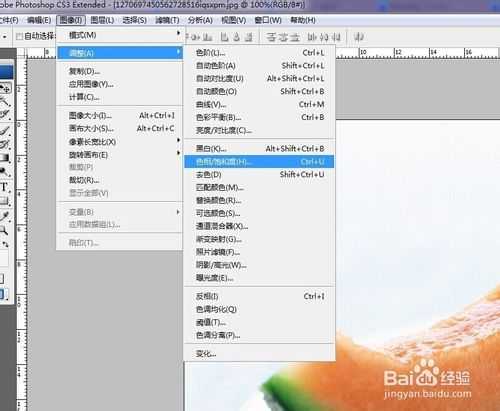The width and height of the screenshot is (500, 411).
Task: Choose 画布大小(S)... menu item
Action: point(120,128)
